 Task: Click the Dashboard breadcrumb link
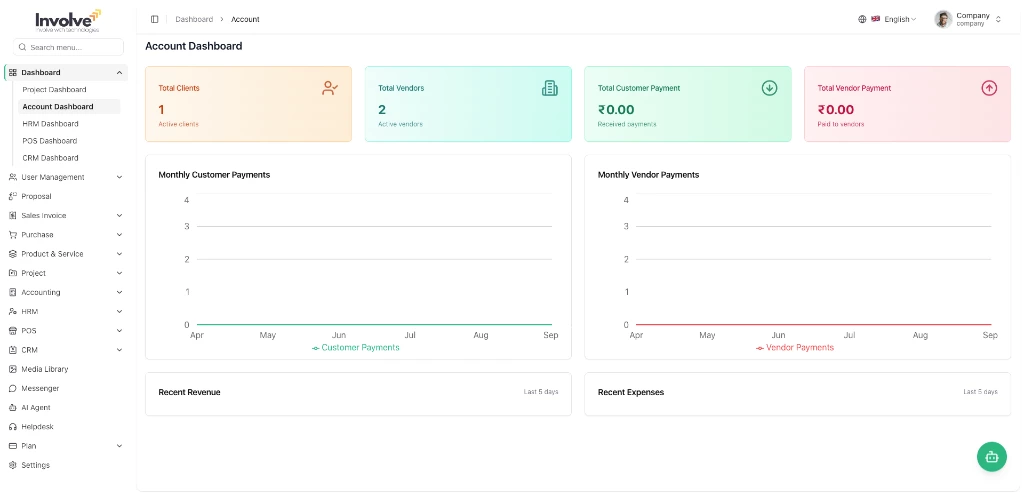pos(194,20)
